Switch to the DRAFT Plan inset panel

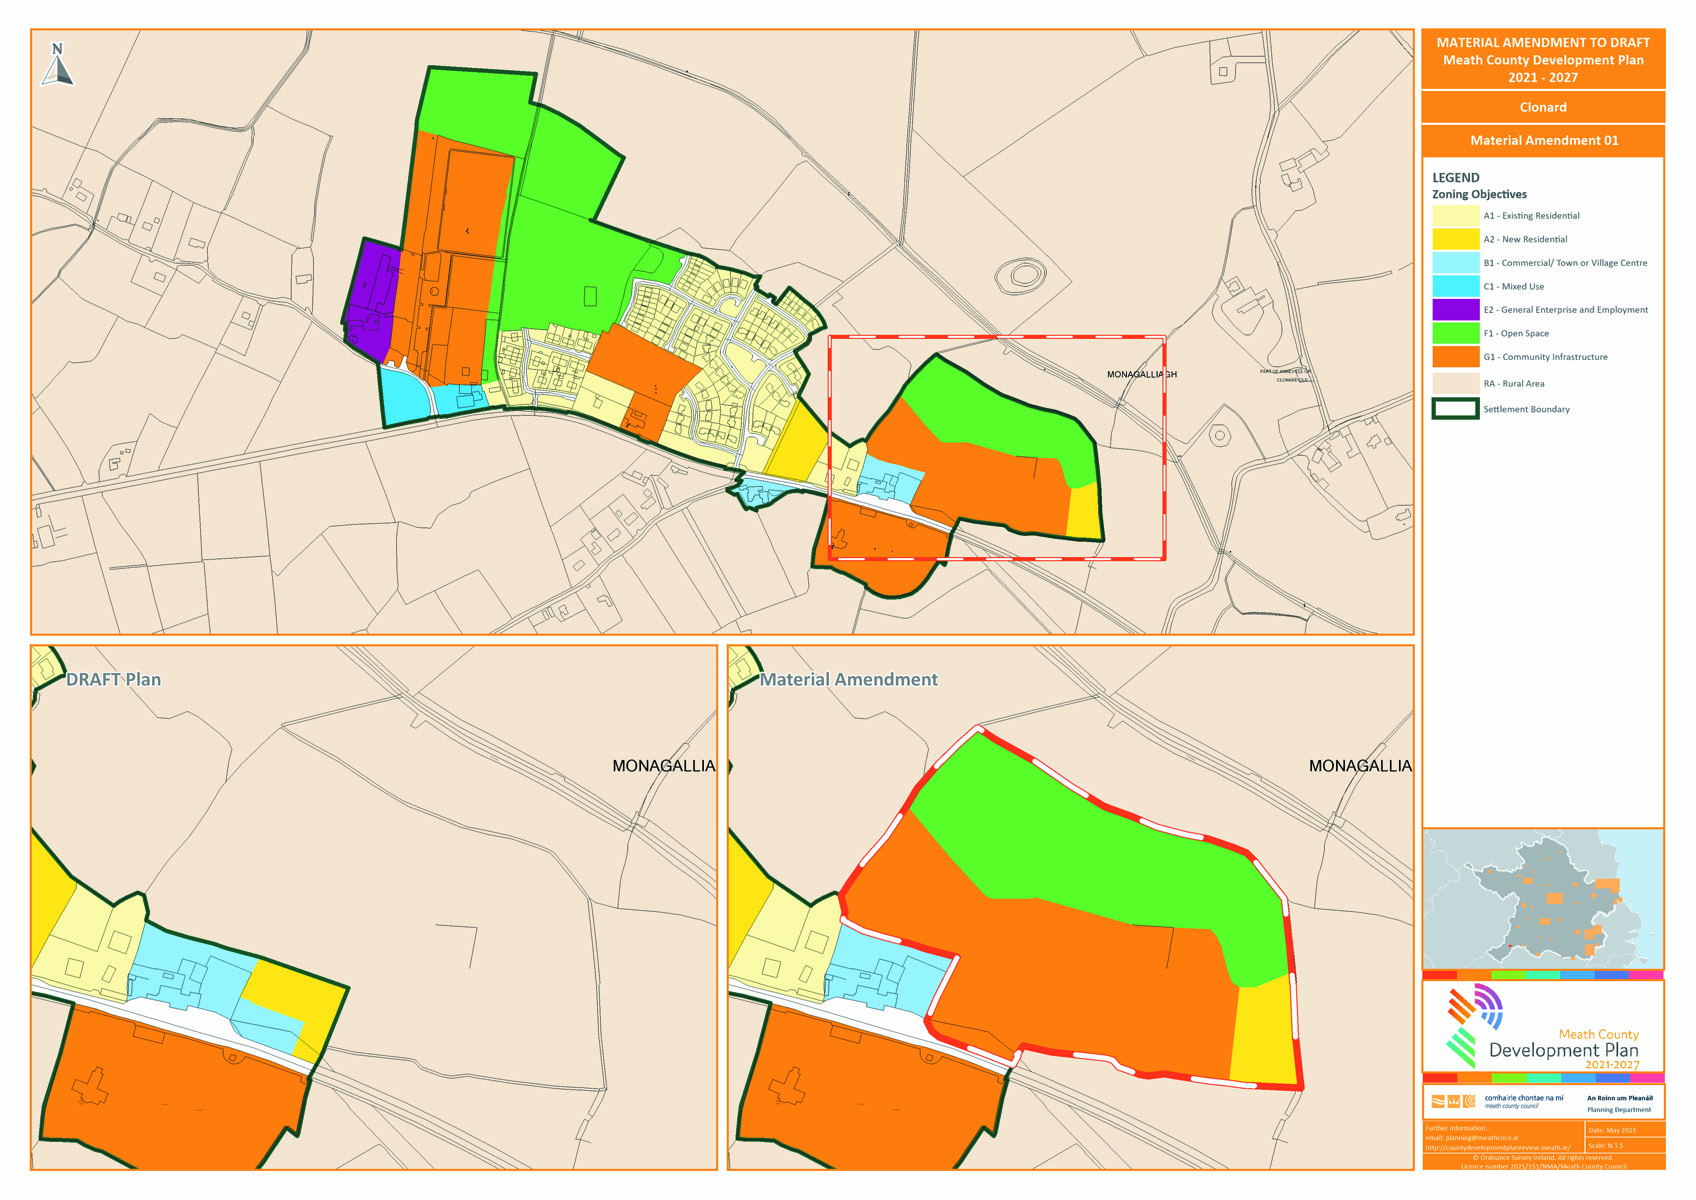pos(115,679)
